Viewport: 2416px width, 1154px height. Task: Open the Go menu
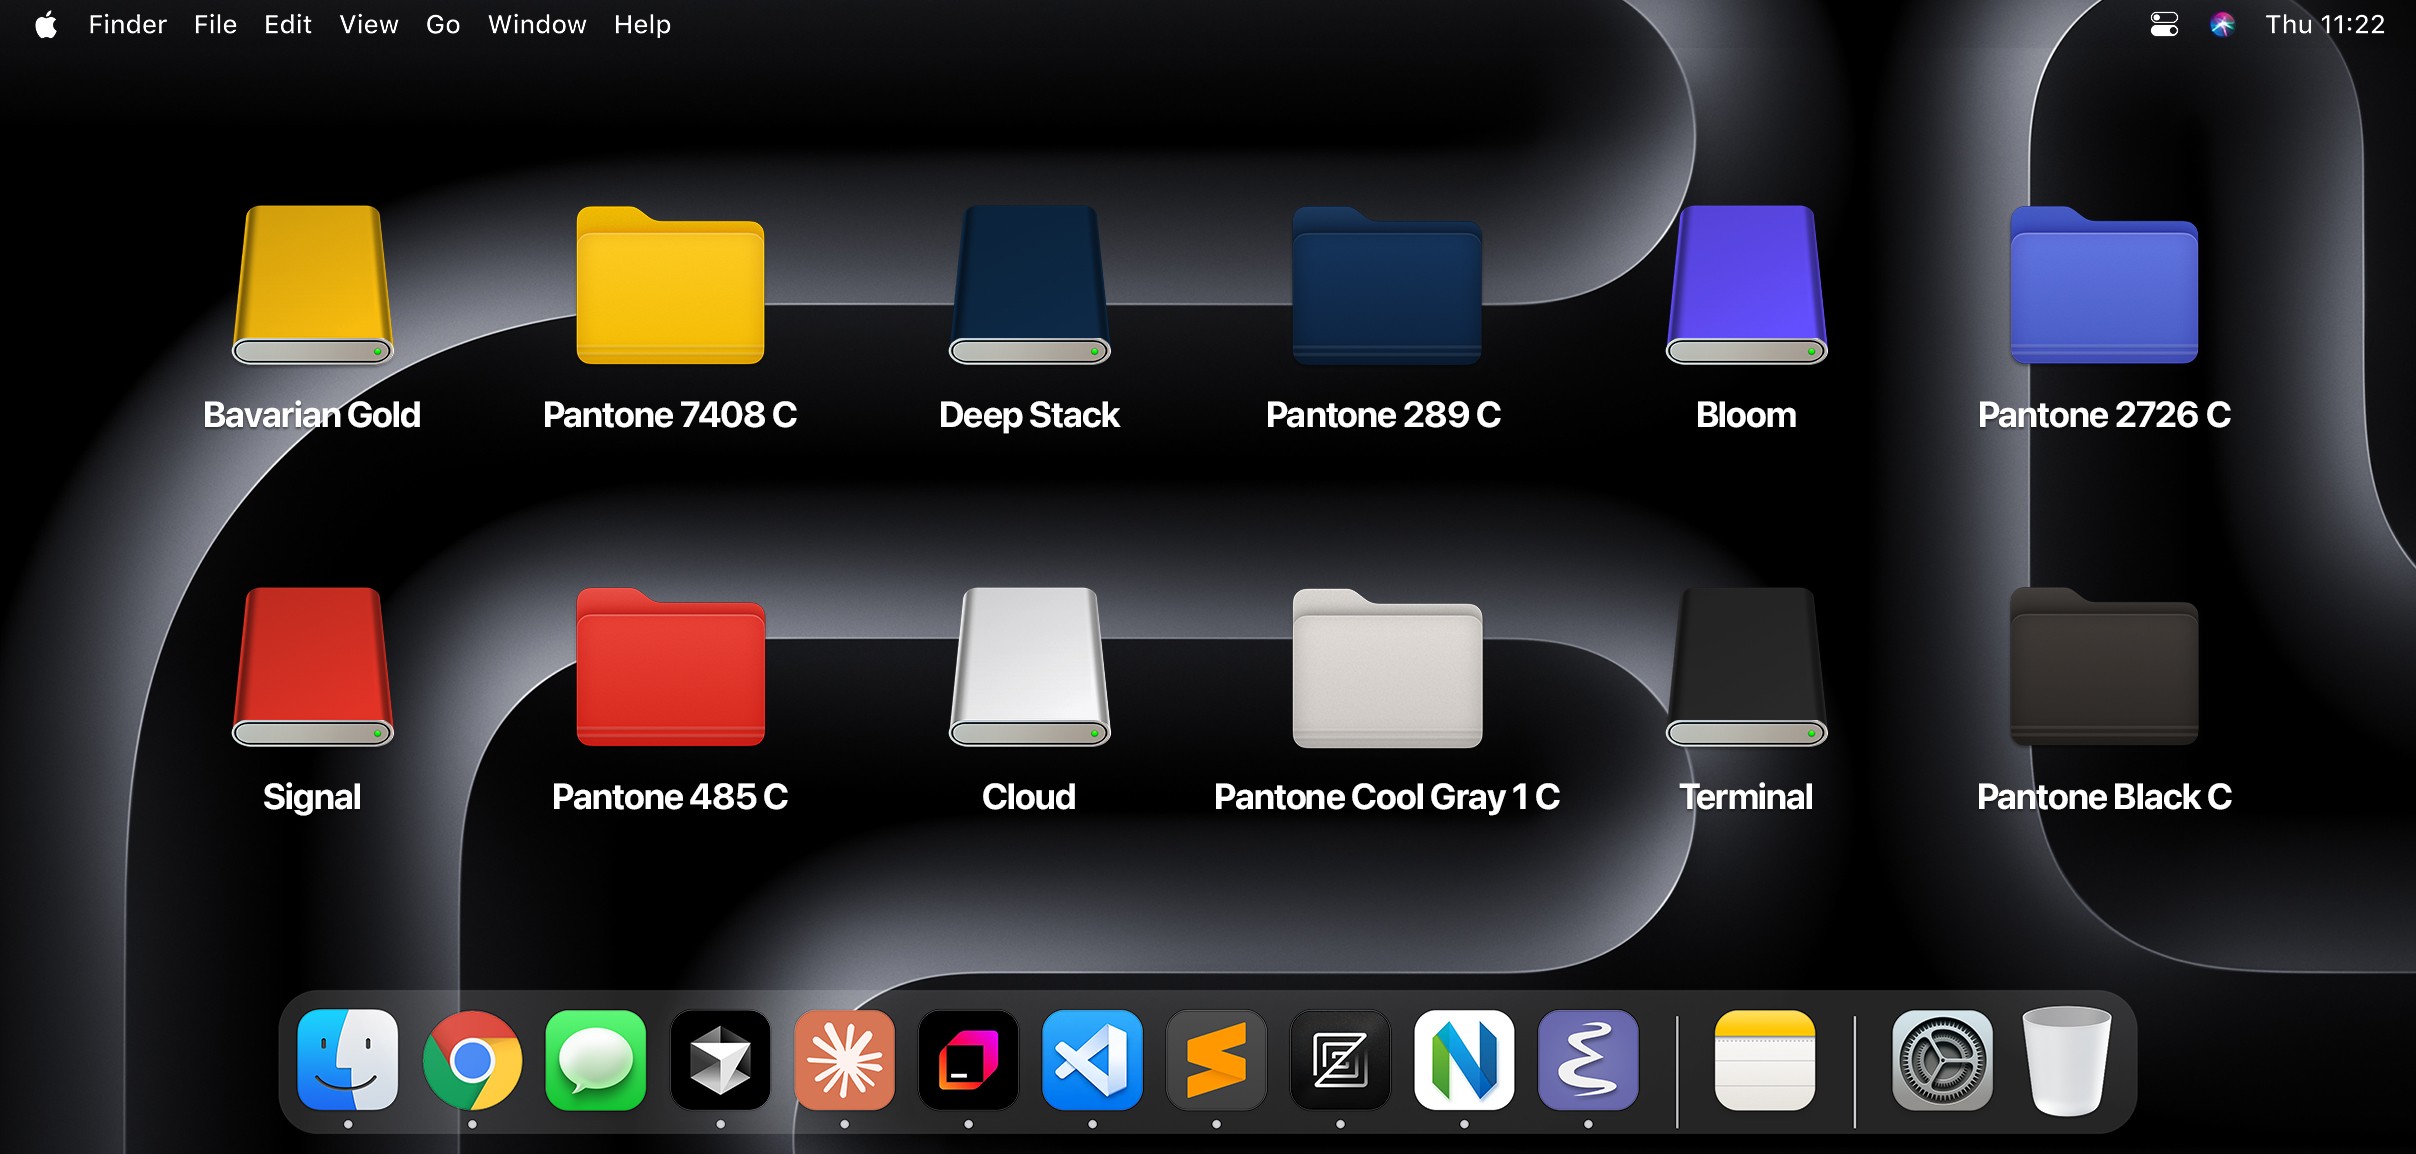tap(442, 24)
